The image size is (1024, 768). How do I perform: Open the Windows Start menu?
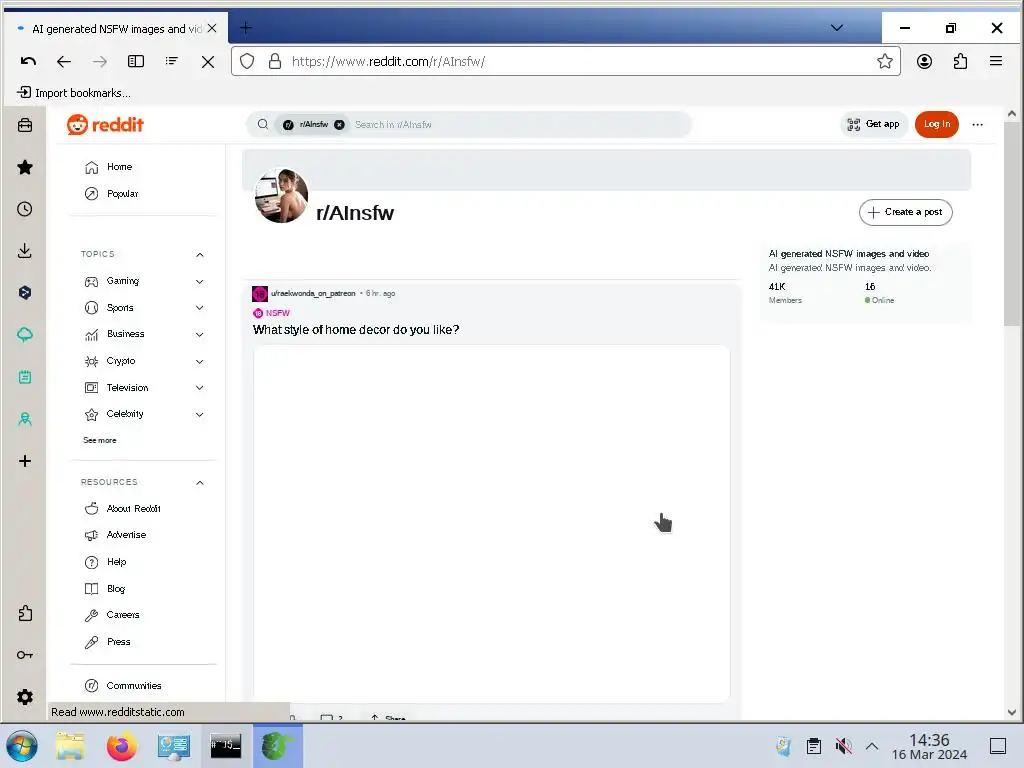(x=22, y=746)
